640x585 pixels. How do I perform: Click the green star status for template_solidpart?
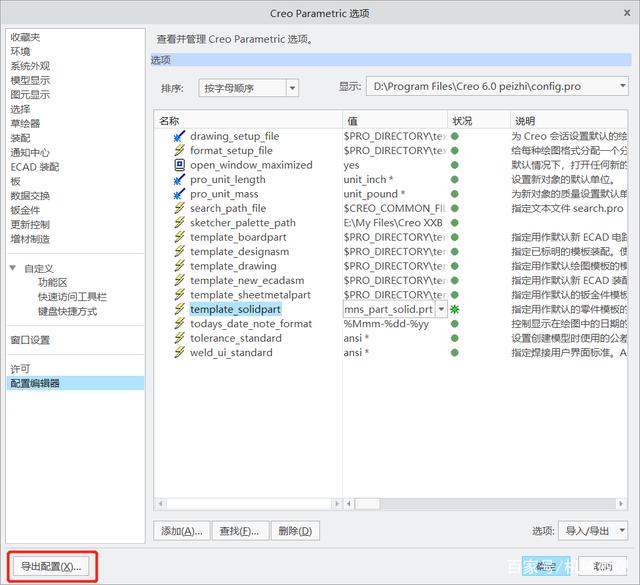[x=455, y=309]
